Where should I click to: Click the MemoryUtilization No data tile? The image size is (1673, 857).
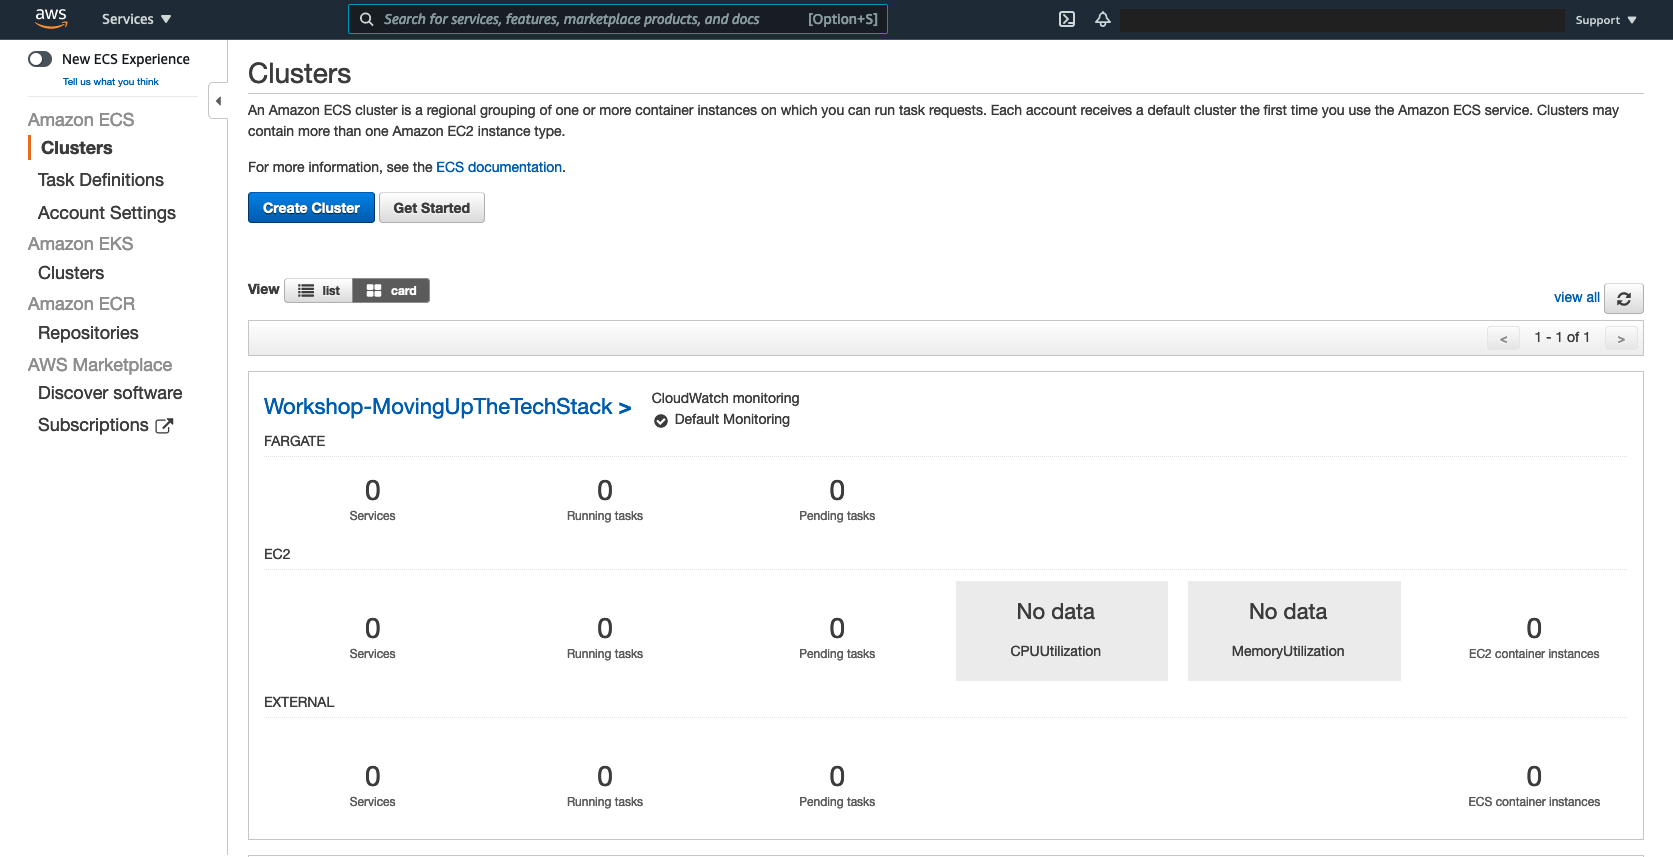point(1294,631)
